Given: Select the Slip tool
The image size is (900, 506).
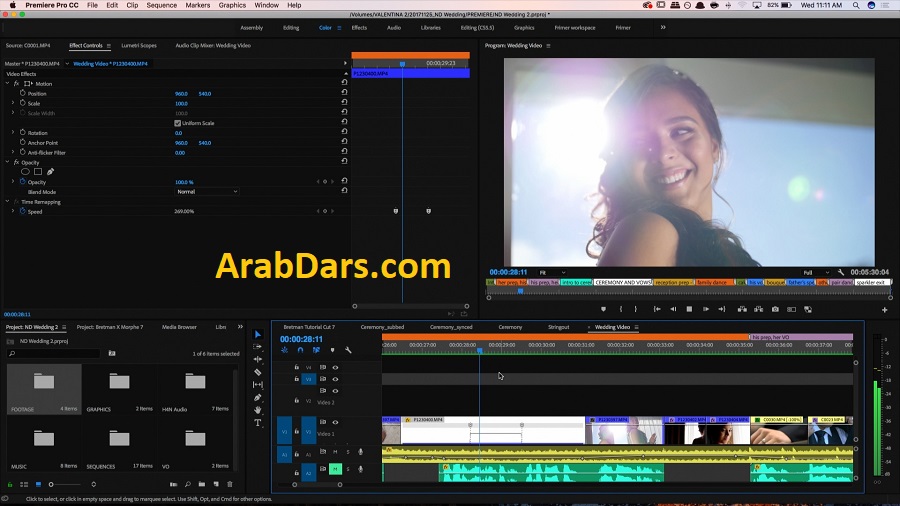Looking at the screenshot, I should coord(258,384).
